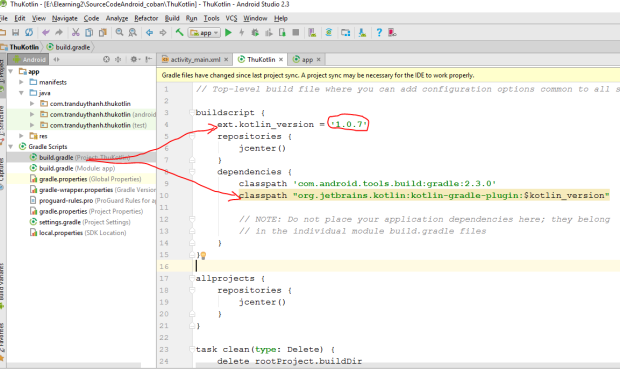Collapse the buildscript block fold marker
The image size is (620, 369).
pyautogui.click(x=192, y=113)
